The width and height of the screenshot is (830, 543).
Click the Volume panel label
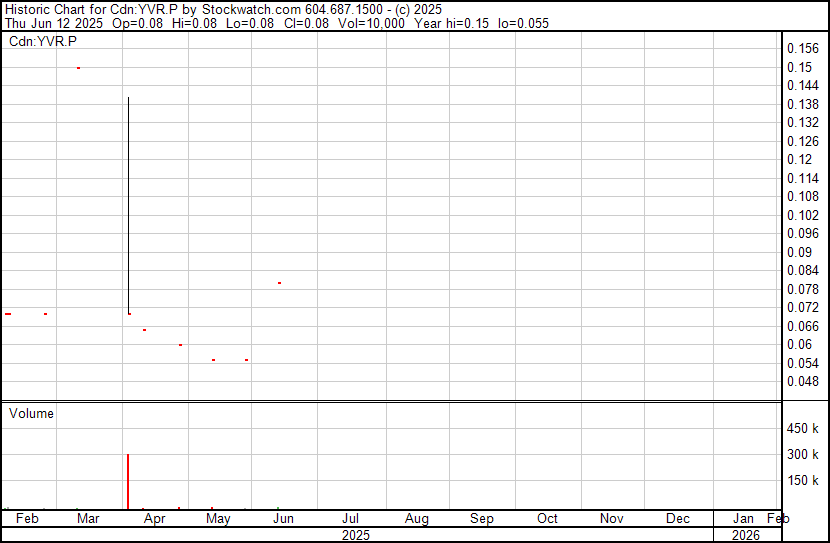click(31, 413)
